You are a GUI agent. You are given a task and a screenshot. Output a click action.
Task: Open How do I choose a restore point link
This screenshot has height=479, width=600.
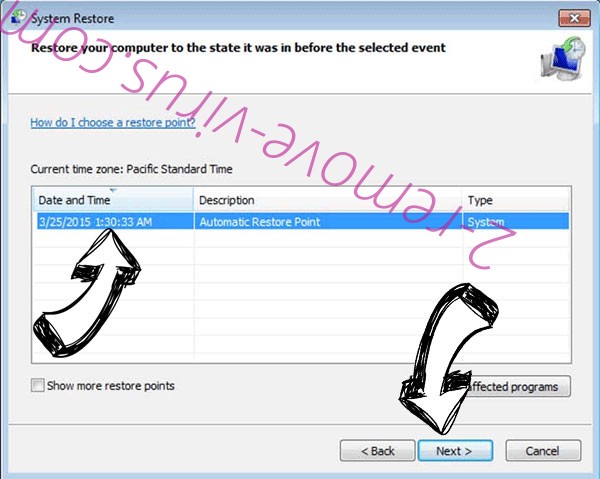click(113, 122)
